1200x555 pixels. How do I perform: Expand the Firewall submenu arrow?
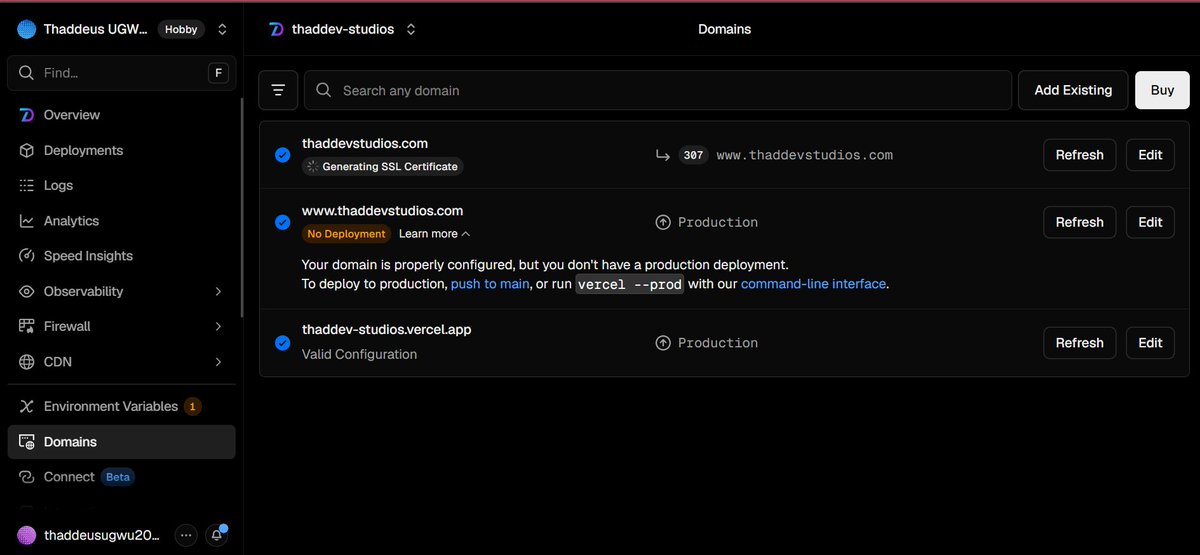[x=218, y=326]
